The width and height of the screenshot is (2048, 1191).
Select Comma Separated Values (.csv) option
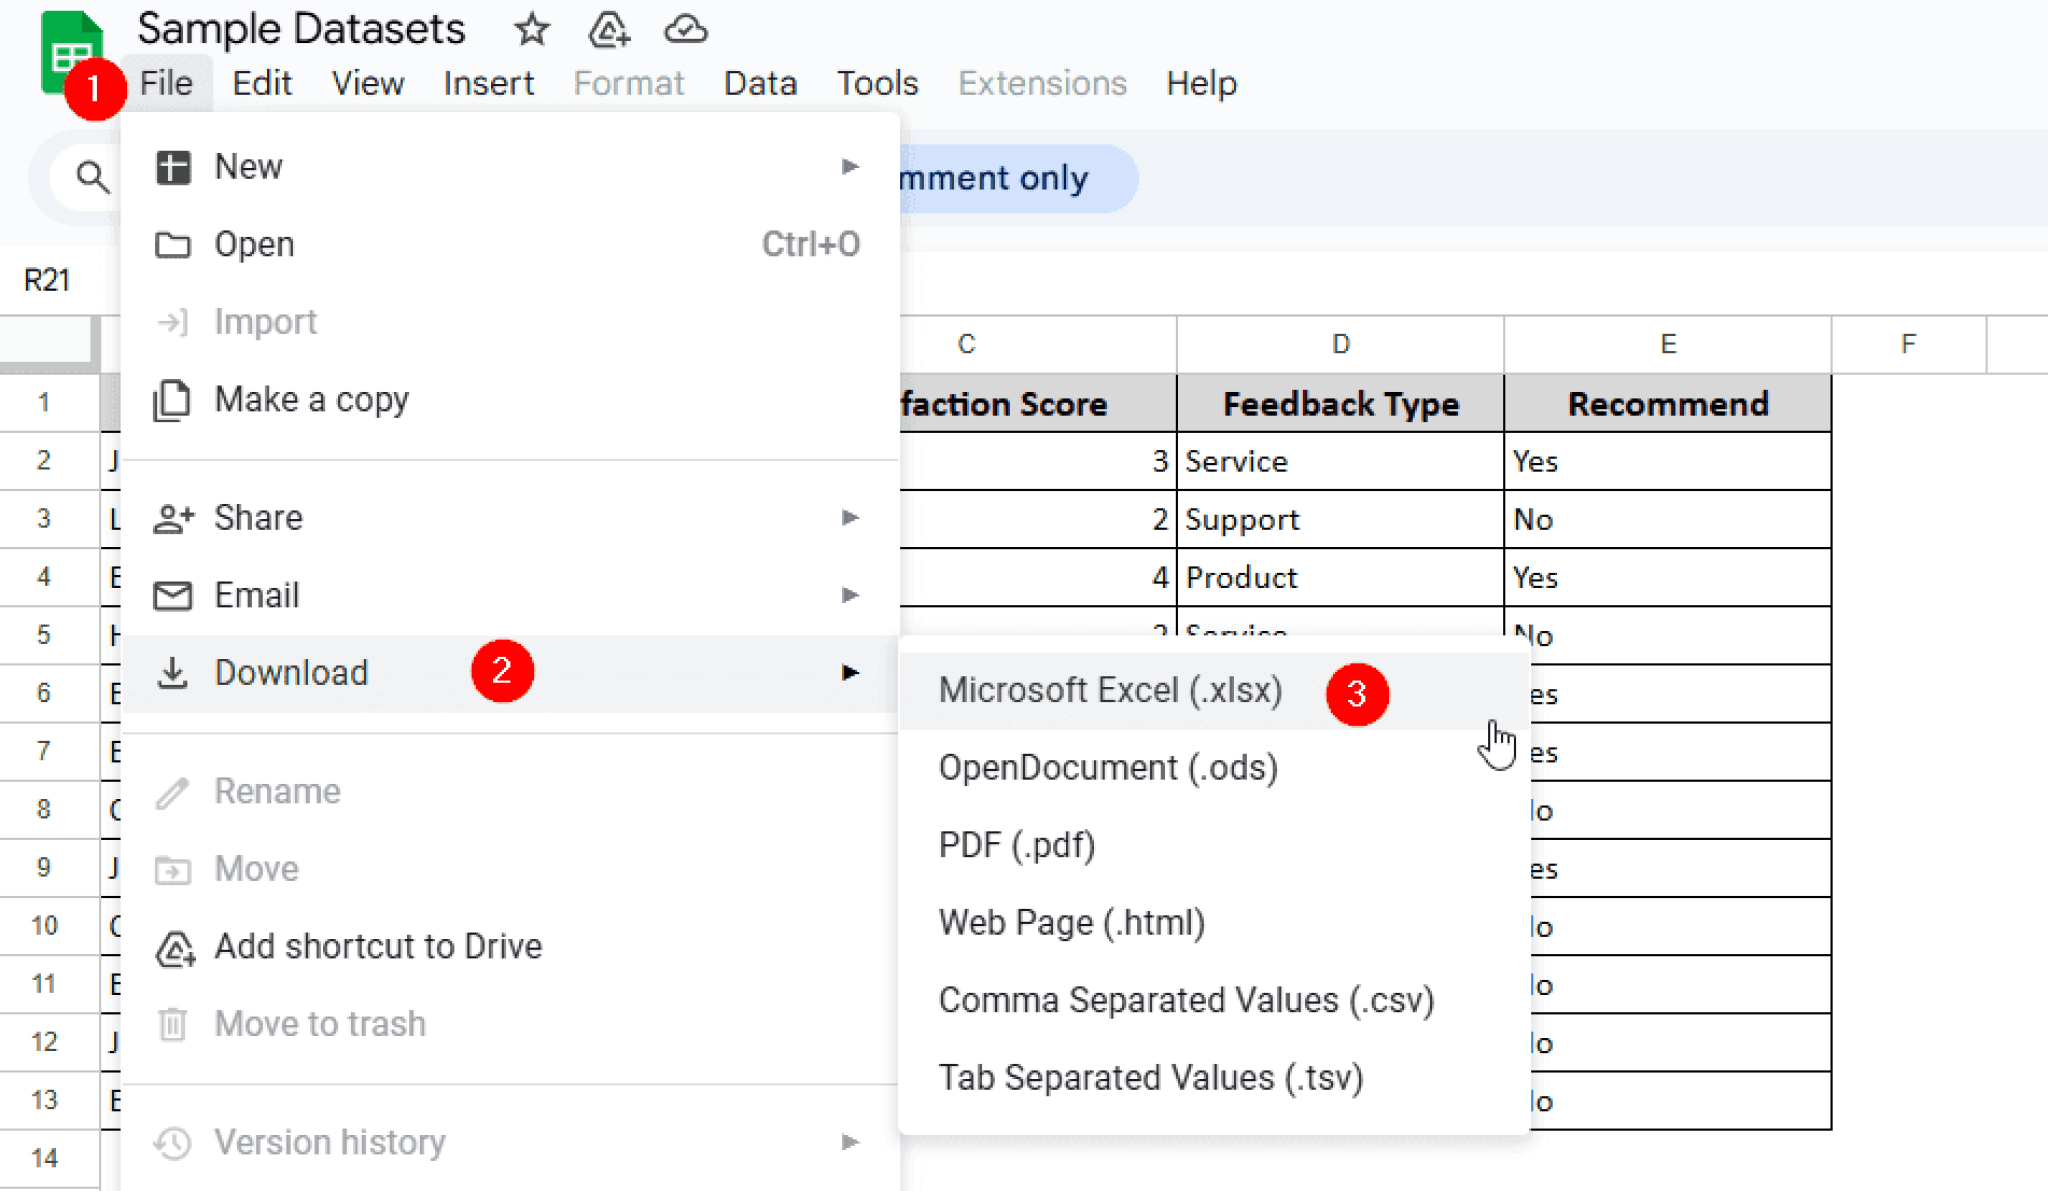tap(1187, 999)
